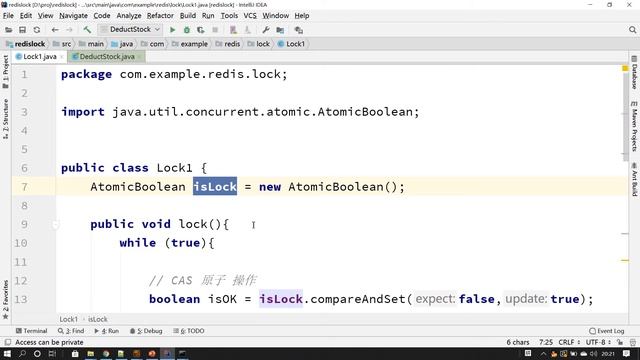Open the 1: Project side panel
640x360 pixels.
[x=5, y=72]
